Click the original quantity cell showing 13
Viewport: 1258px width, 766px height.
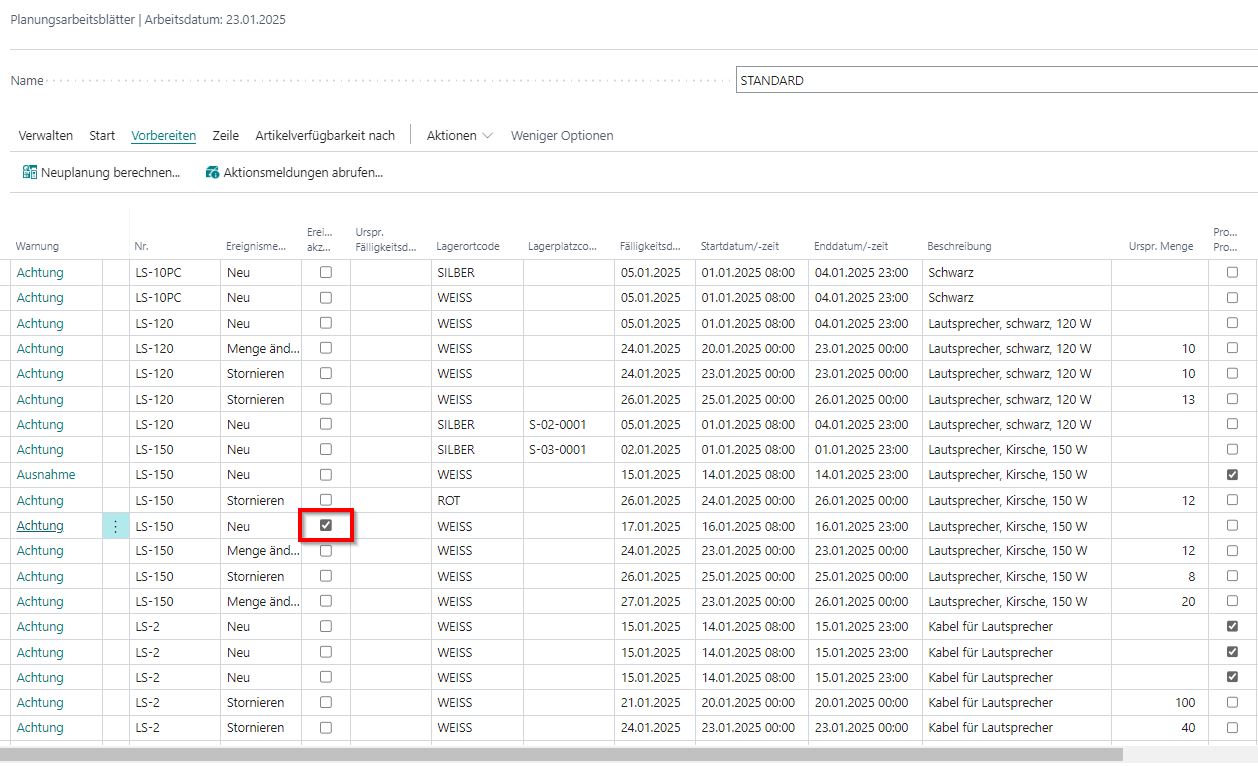(1161, 399)
